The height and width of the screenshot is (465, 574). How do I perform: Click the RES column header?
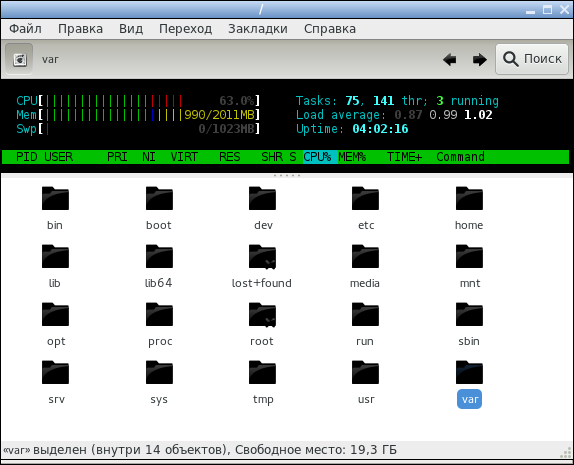point(230,157)
